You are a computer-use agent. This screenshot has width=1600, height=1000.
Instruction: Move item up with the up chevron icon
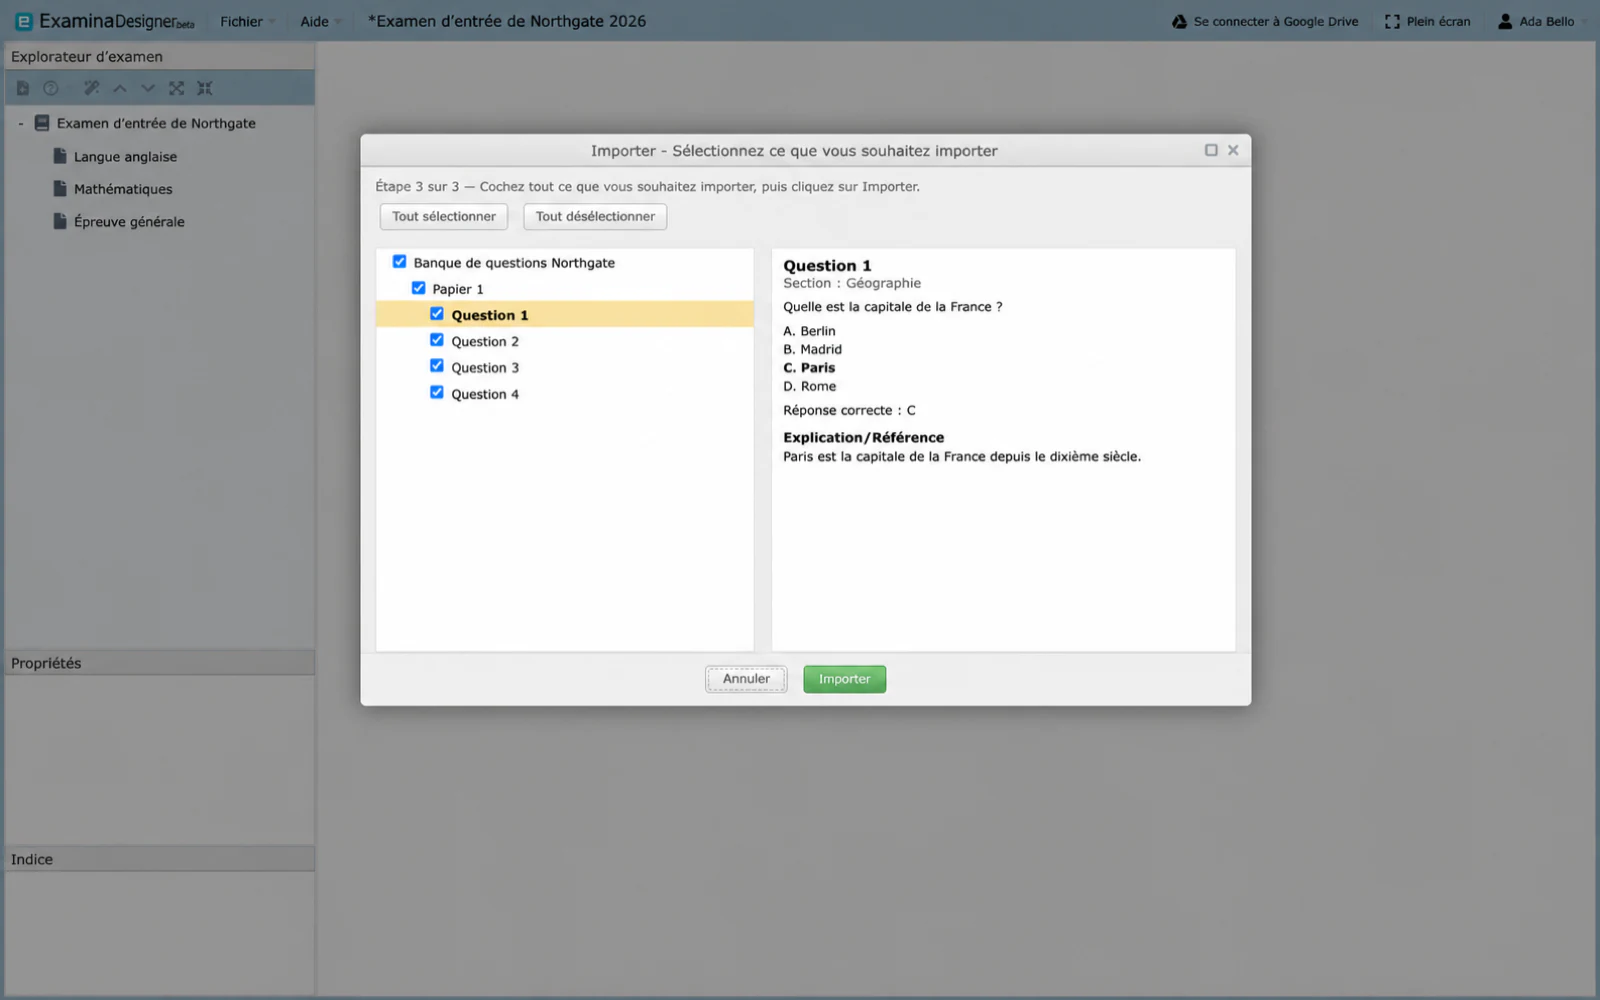coord(120,88)
